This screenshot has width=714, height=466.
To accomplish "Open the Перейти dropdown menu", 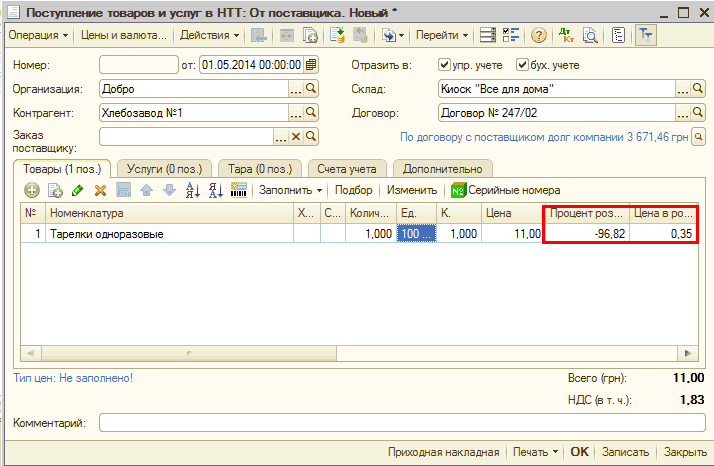I will point(442,35).
